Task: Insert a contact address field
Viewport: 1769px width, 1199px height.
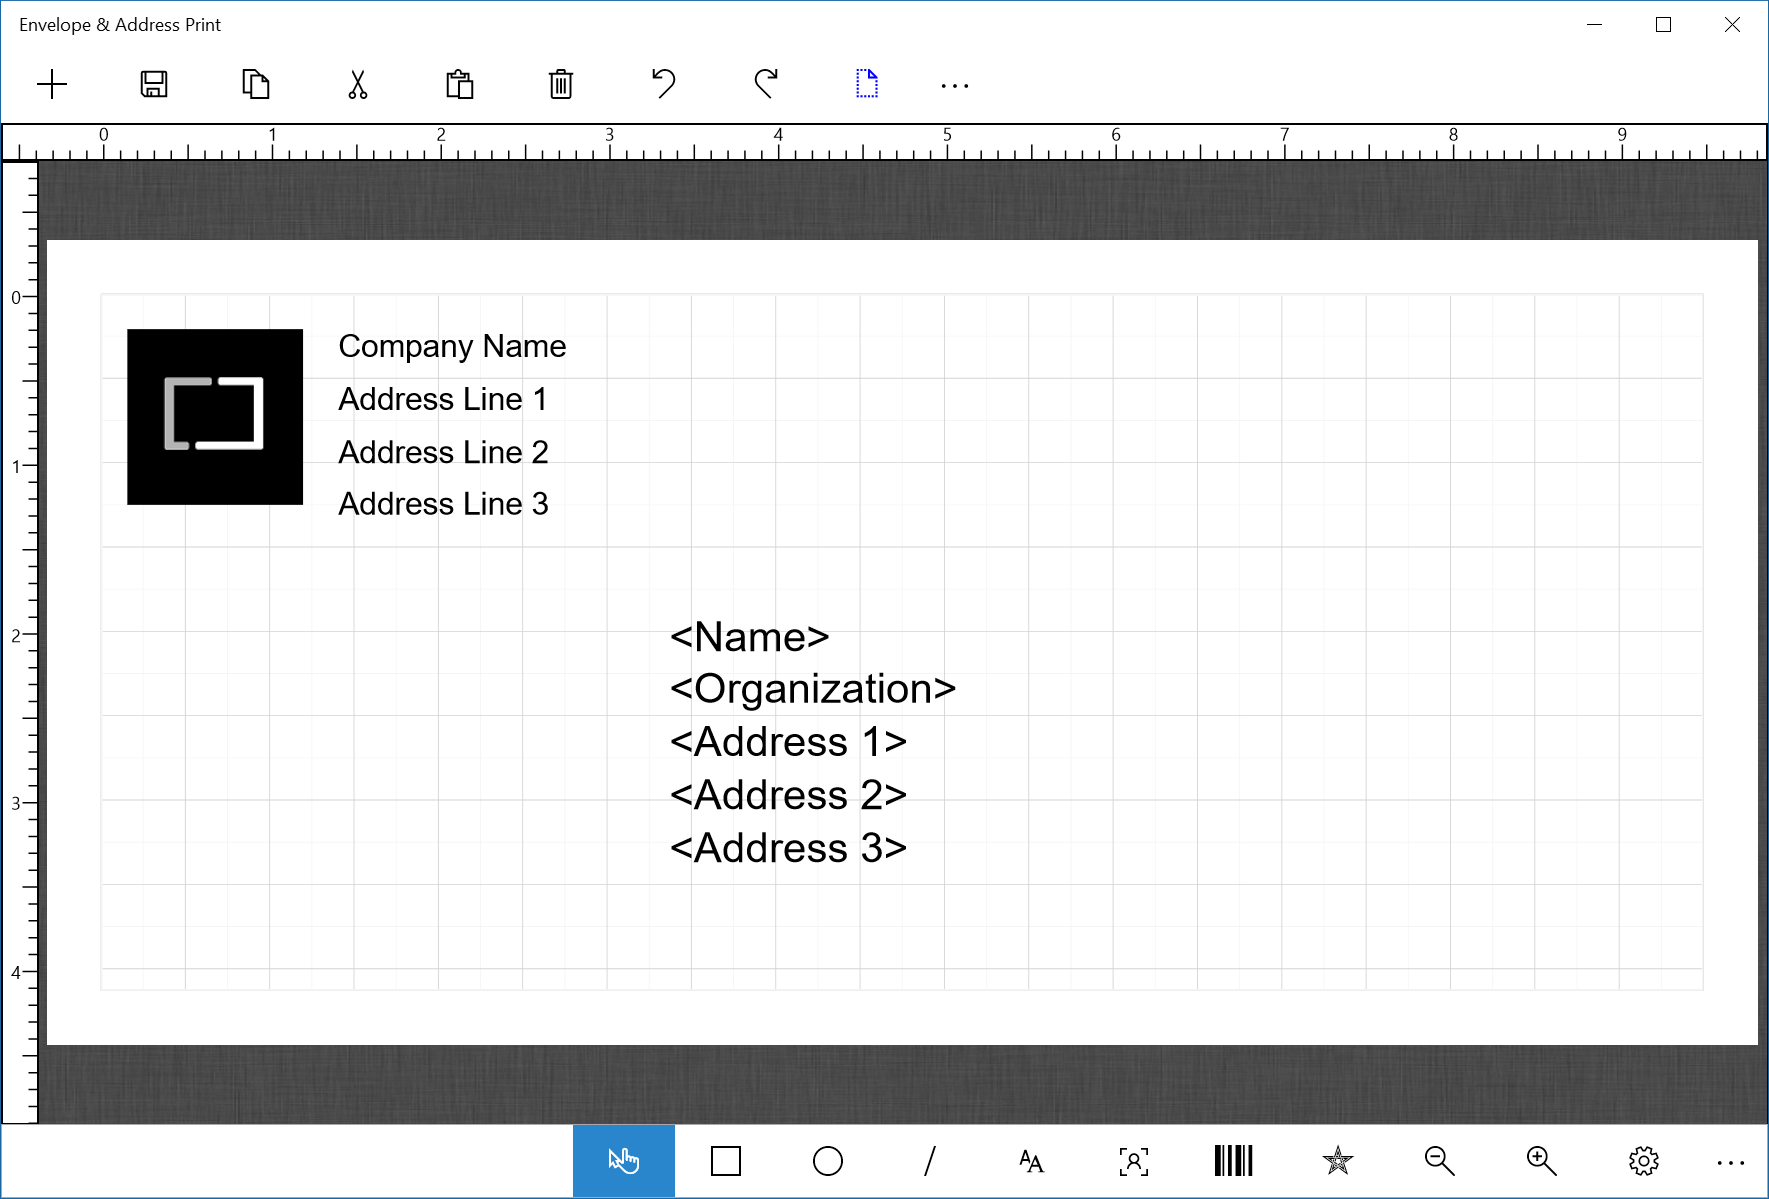Action: pyautogui.click(x=1134, y=1161)
